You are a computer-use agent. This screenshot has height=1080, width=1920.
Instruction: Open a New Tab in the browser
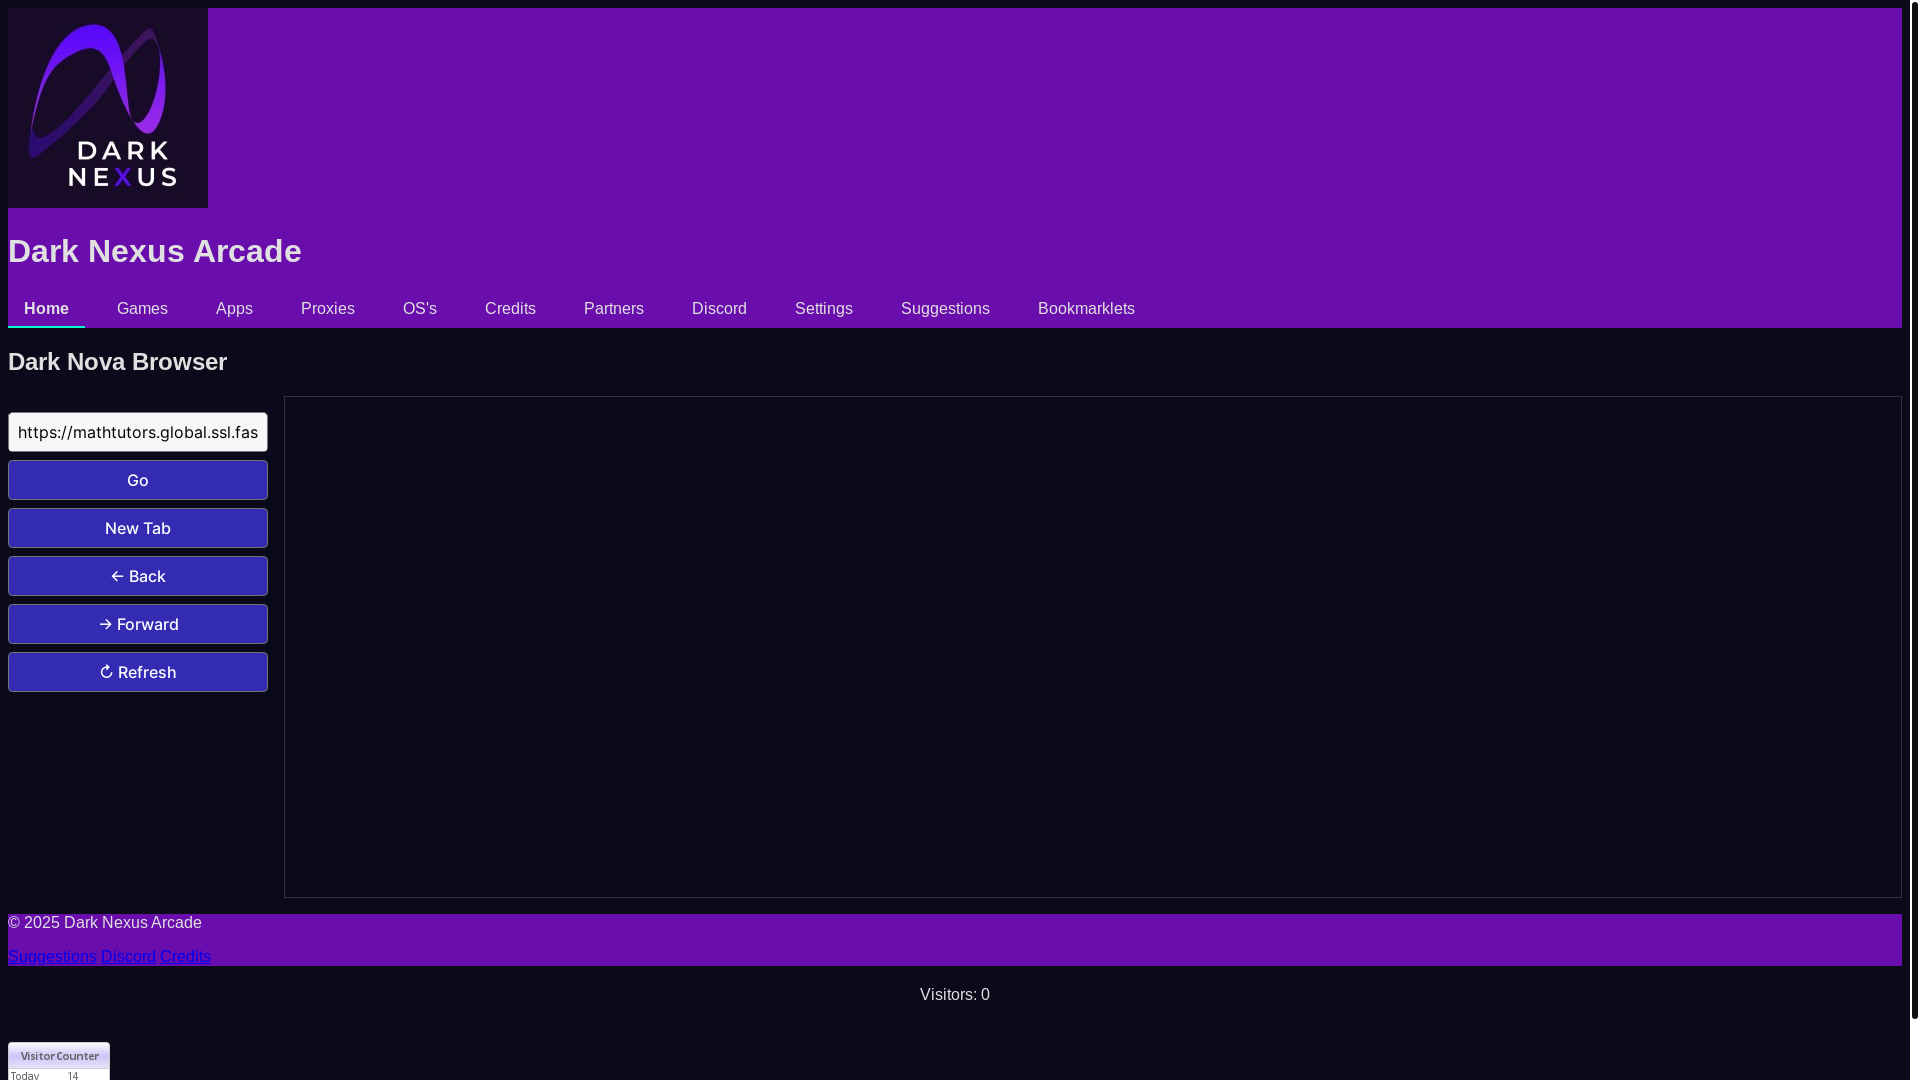[x=138, y=528]
